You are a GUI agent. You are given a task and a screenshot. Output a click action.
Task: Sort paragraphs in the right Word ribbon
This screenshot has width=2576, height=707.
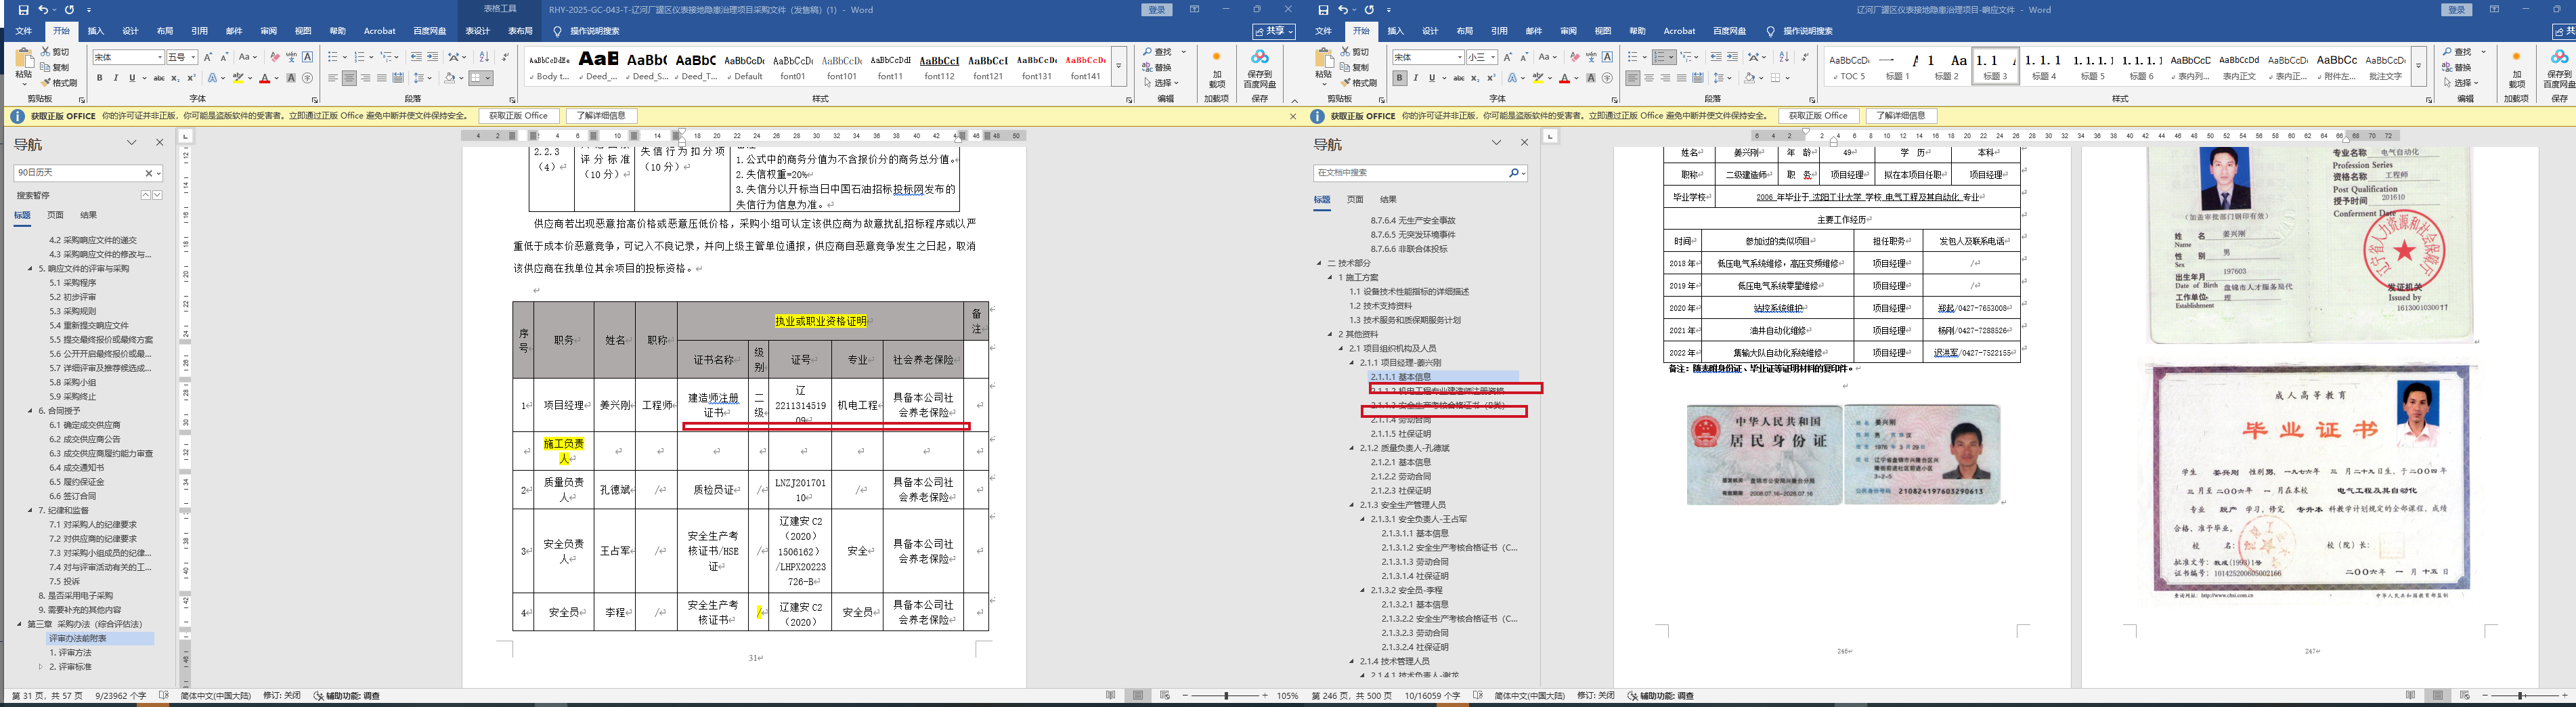point(1784,57)
